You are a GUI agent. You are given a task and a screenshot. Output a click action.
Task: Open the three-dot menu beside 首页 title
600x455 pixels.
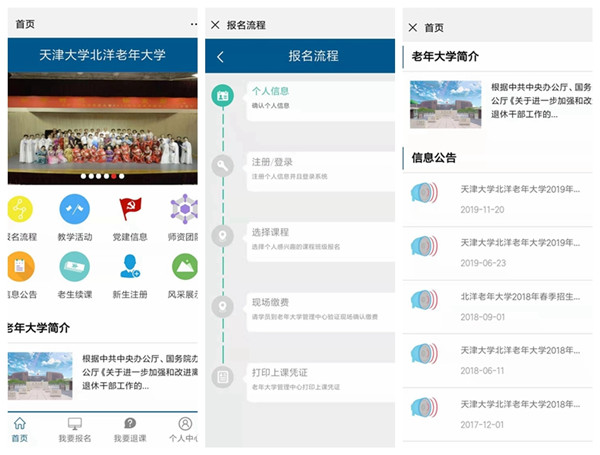coord(193,24)
